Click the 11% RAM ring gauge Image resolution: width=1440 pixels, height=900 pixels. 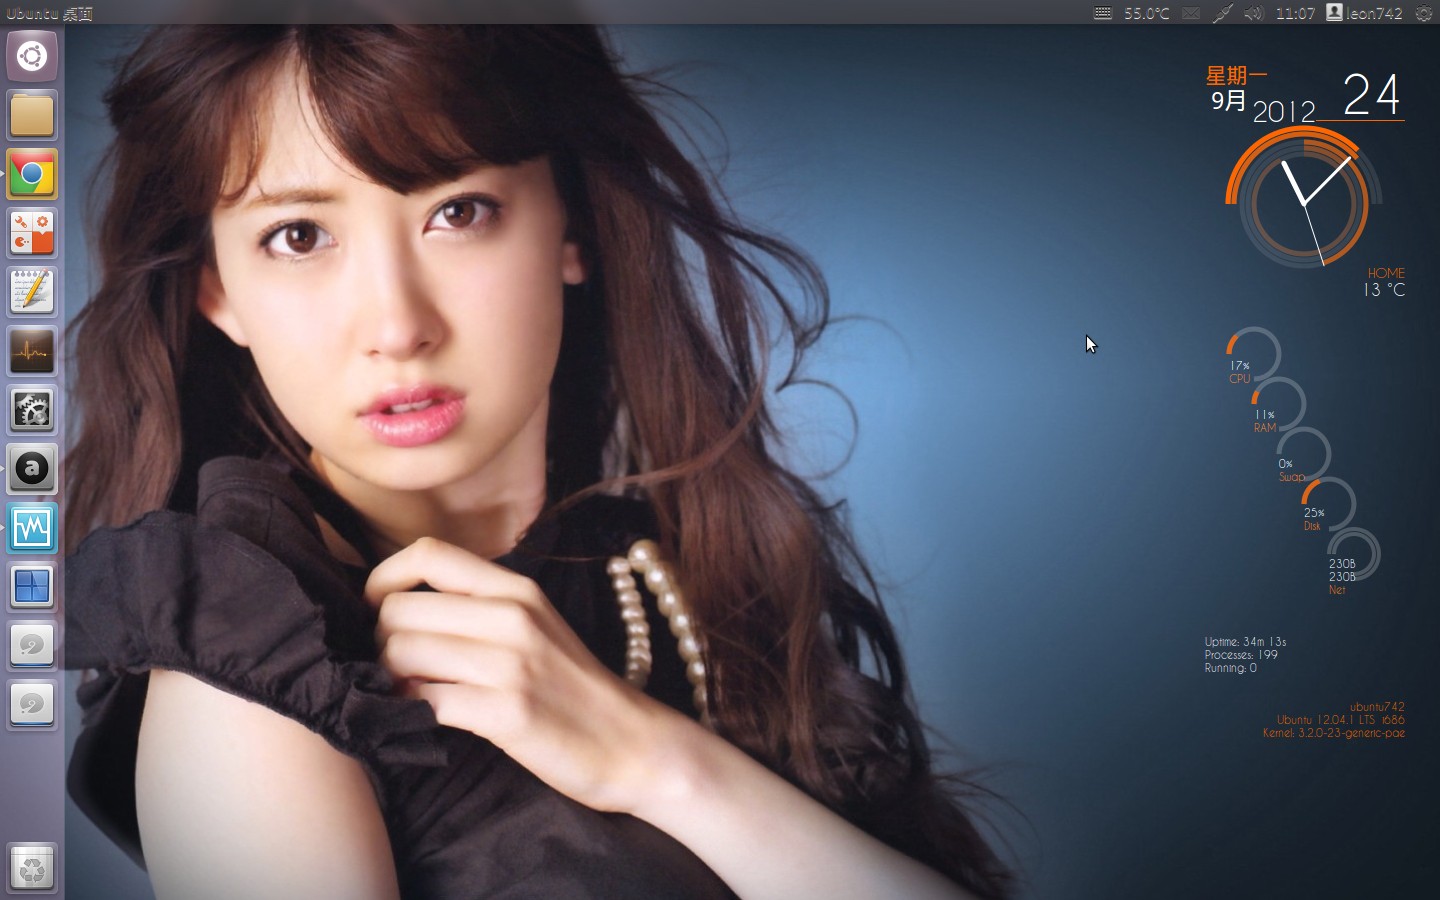pos(1278,405)
